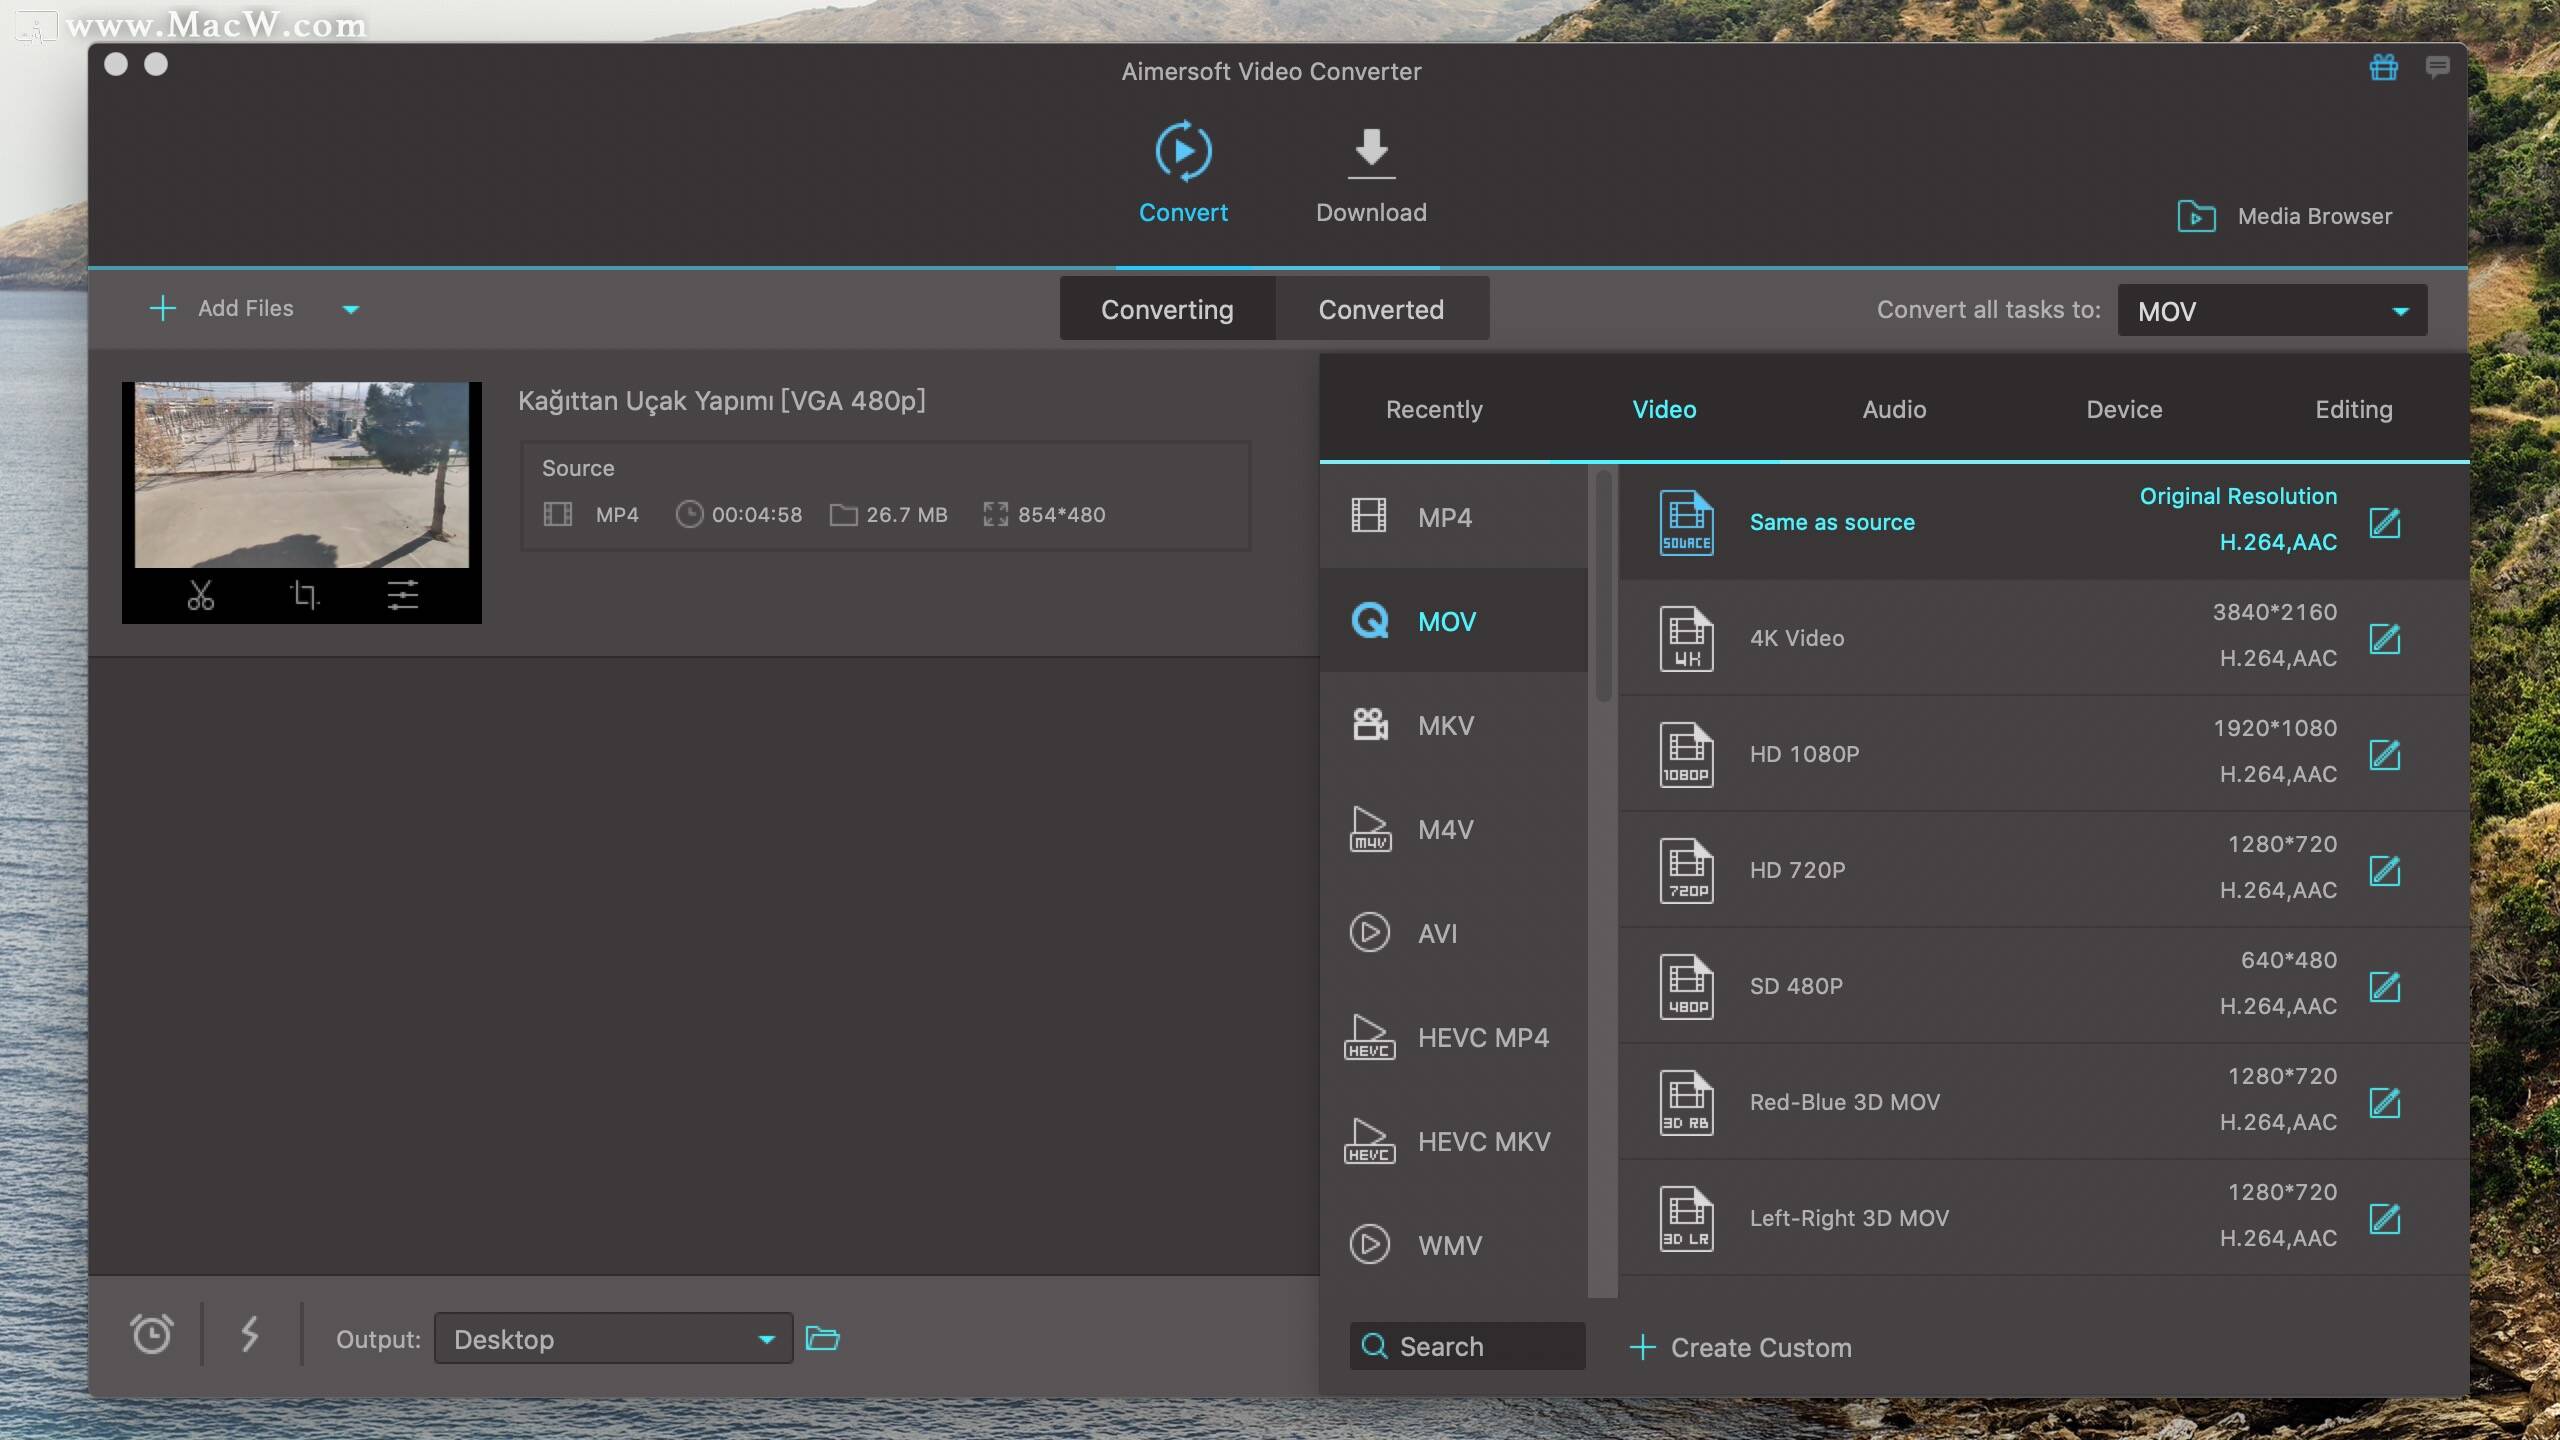Screen dimensions: 2560x1440
Task: Click Add Files
Action: point(222,308)
